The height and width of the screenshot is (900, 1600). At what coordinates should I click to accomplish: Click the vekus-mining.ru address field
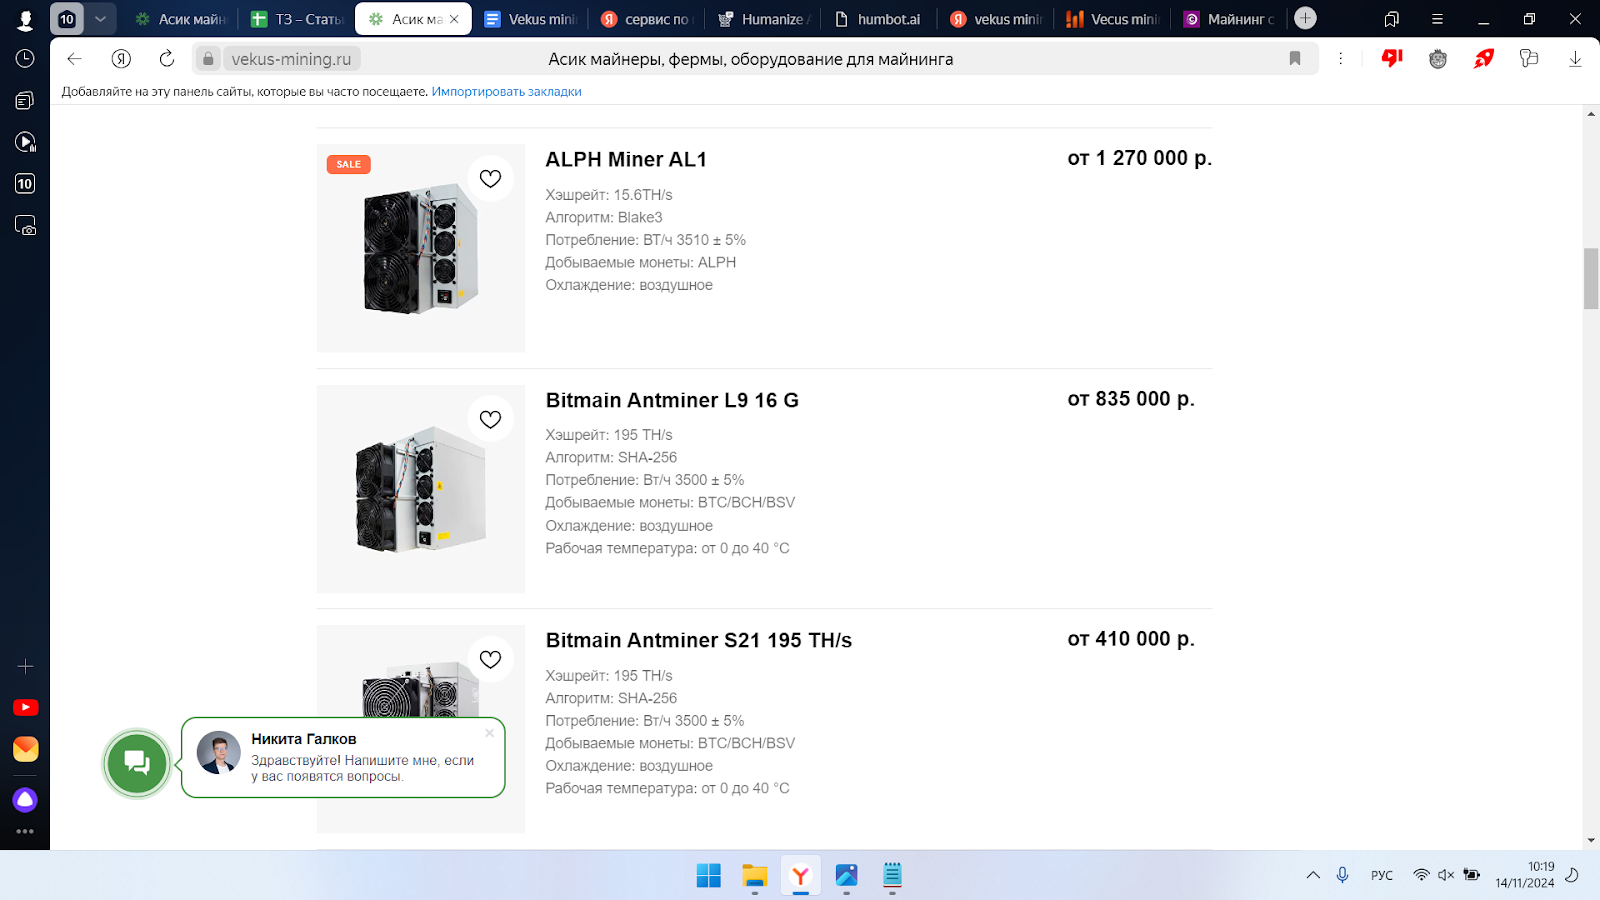click(291, 59)
